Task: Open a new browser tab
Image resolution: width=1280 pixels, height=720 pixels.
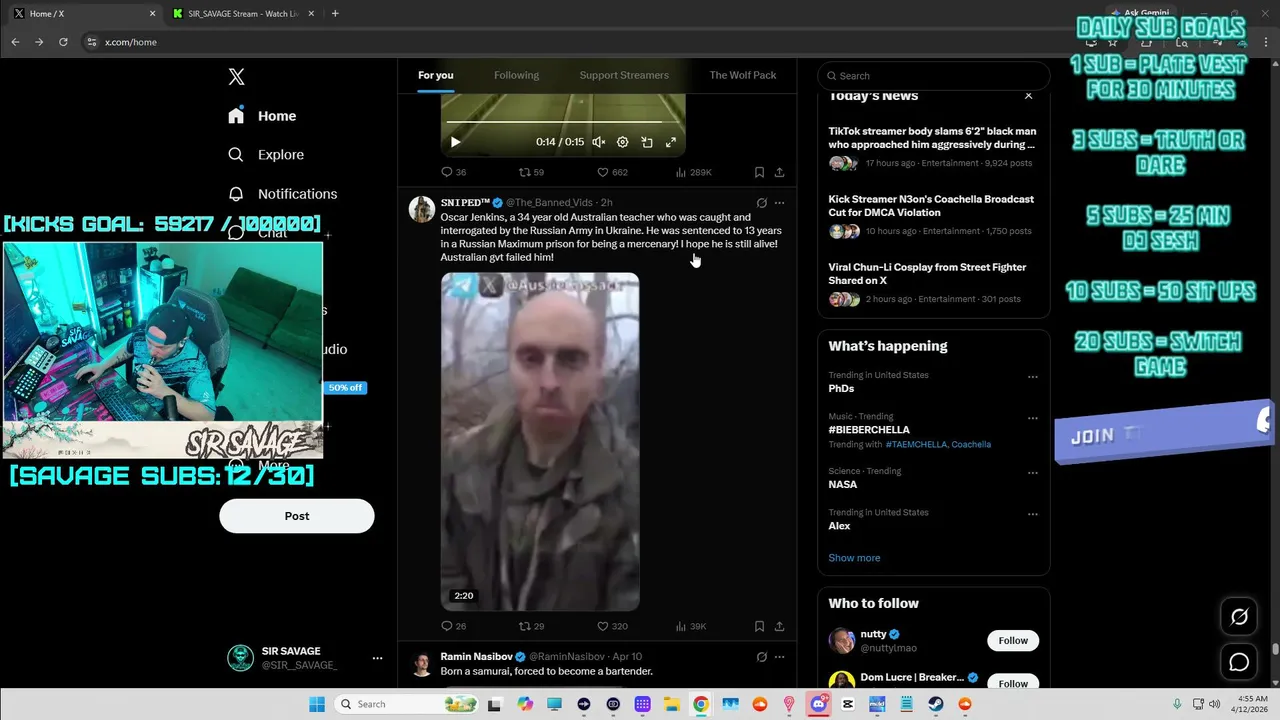Action: (x=335, y=14)
